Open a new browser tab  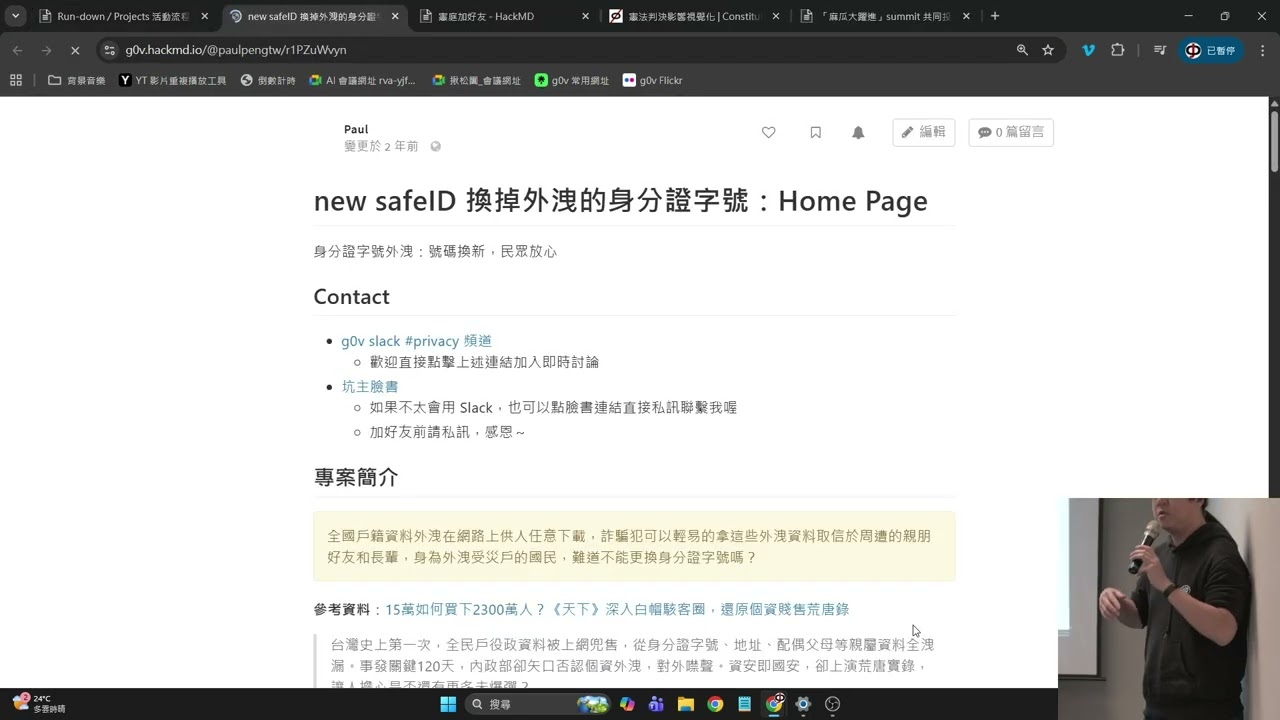point(994,16)
